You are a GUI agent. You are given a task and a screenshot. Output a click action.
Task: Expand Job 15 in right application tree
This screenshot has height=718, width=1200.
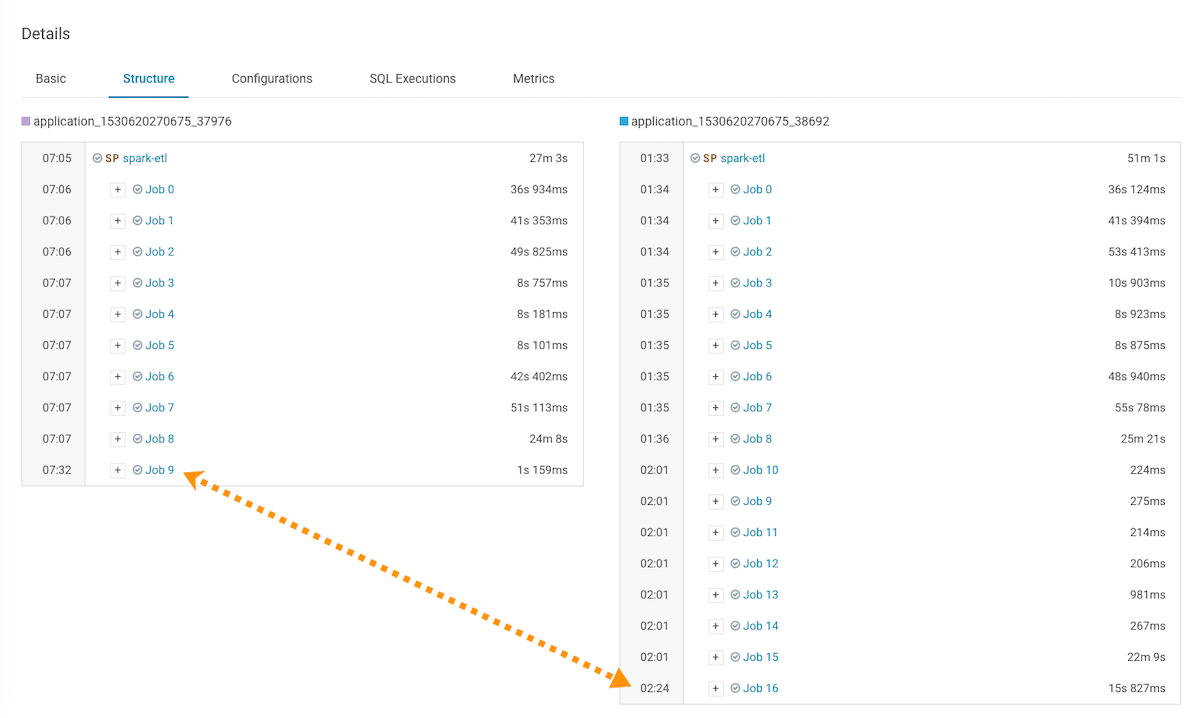[x=716, y=657]
